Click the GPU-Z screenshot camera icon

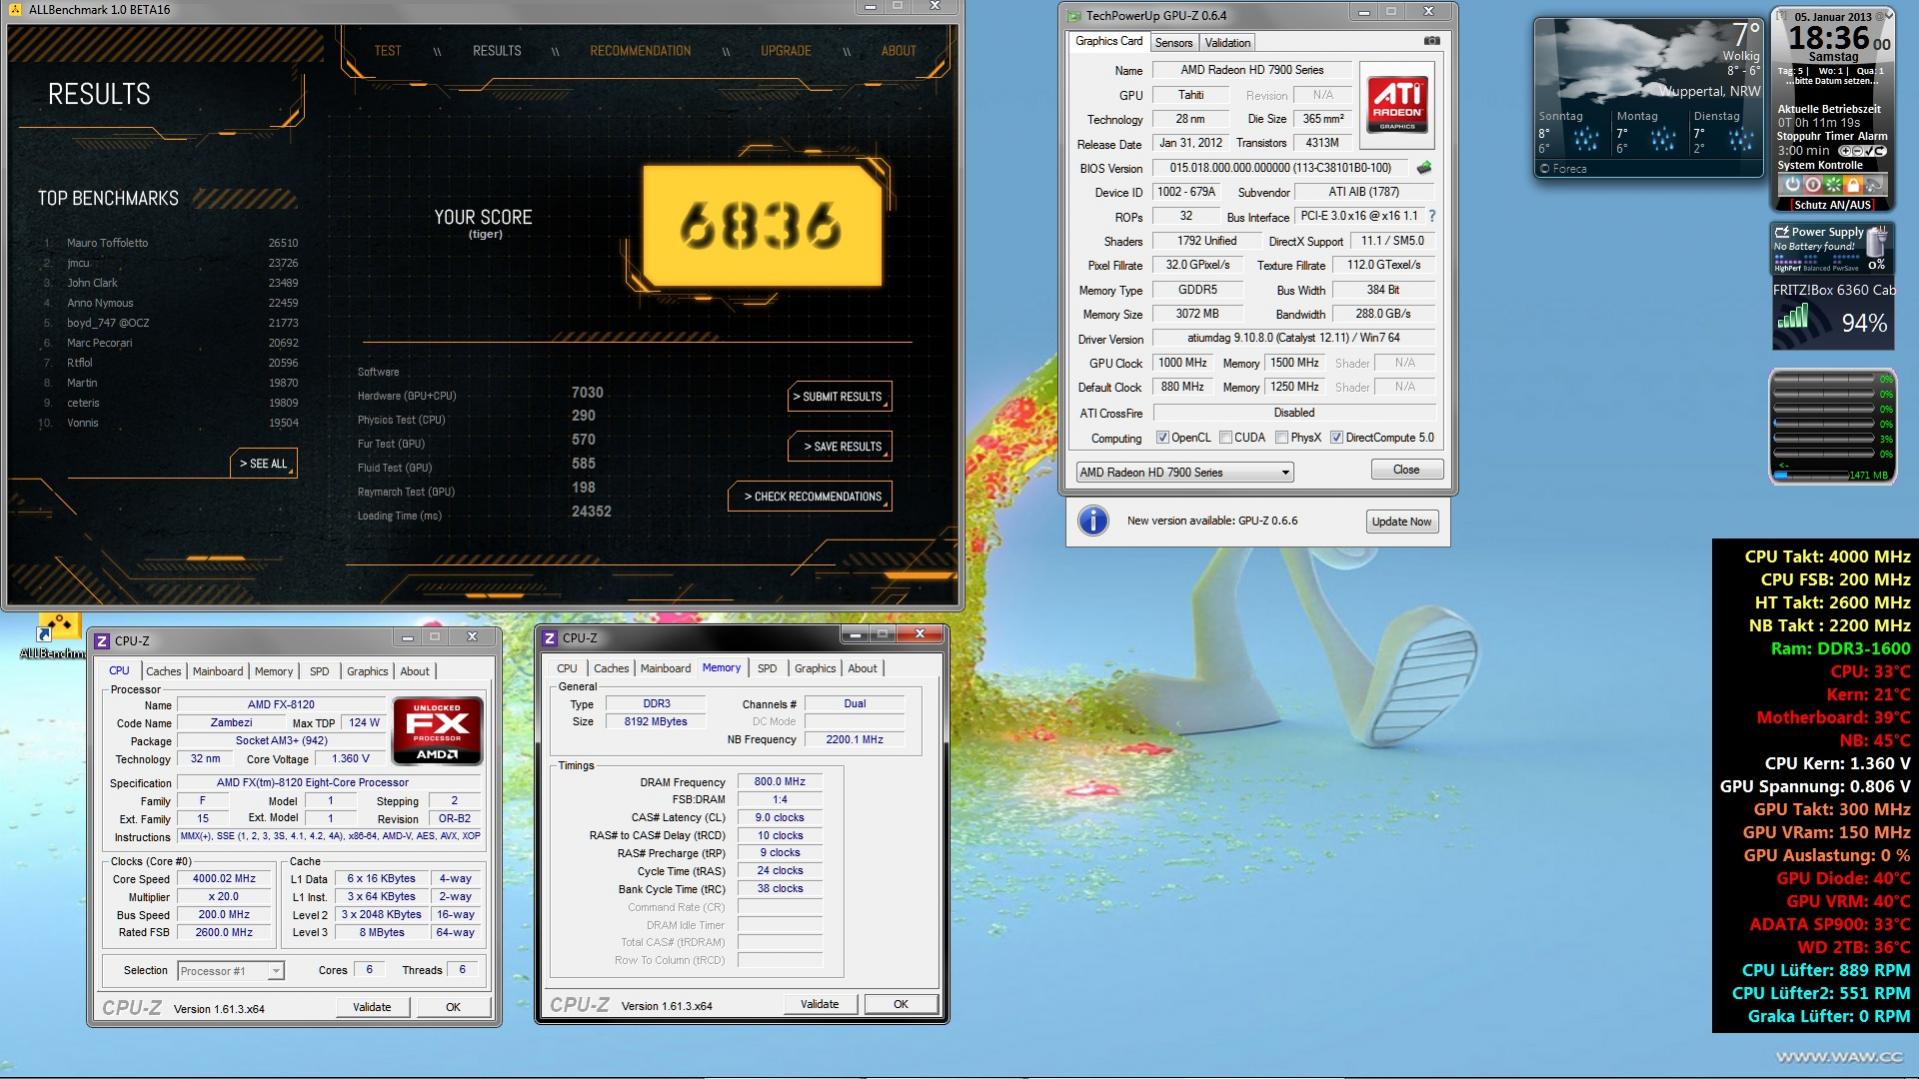pyautogui.click(x=1431, y=41)
